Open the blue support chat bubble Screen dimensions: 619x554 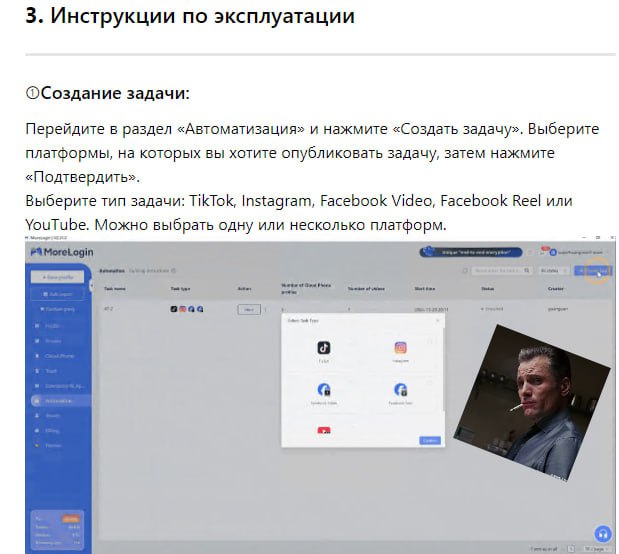[x=602, y=534]
